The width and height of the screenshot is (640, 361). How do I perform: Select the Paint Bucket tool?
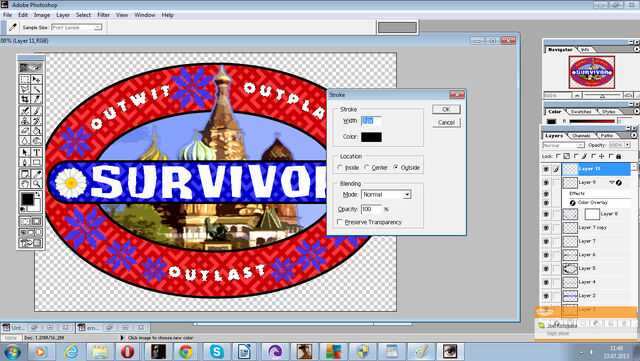[x=36, y=131]
